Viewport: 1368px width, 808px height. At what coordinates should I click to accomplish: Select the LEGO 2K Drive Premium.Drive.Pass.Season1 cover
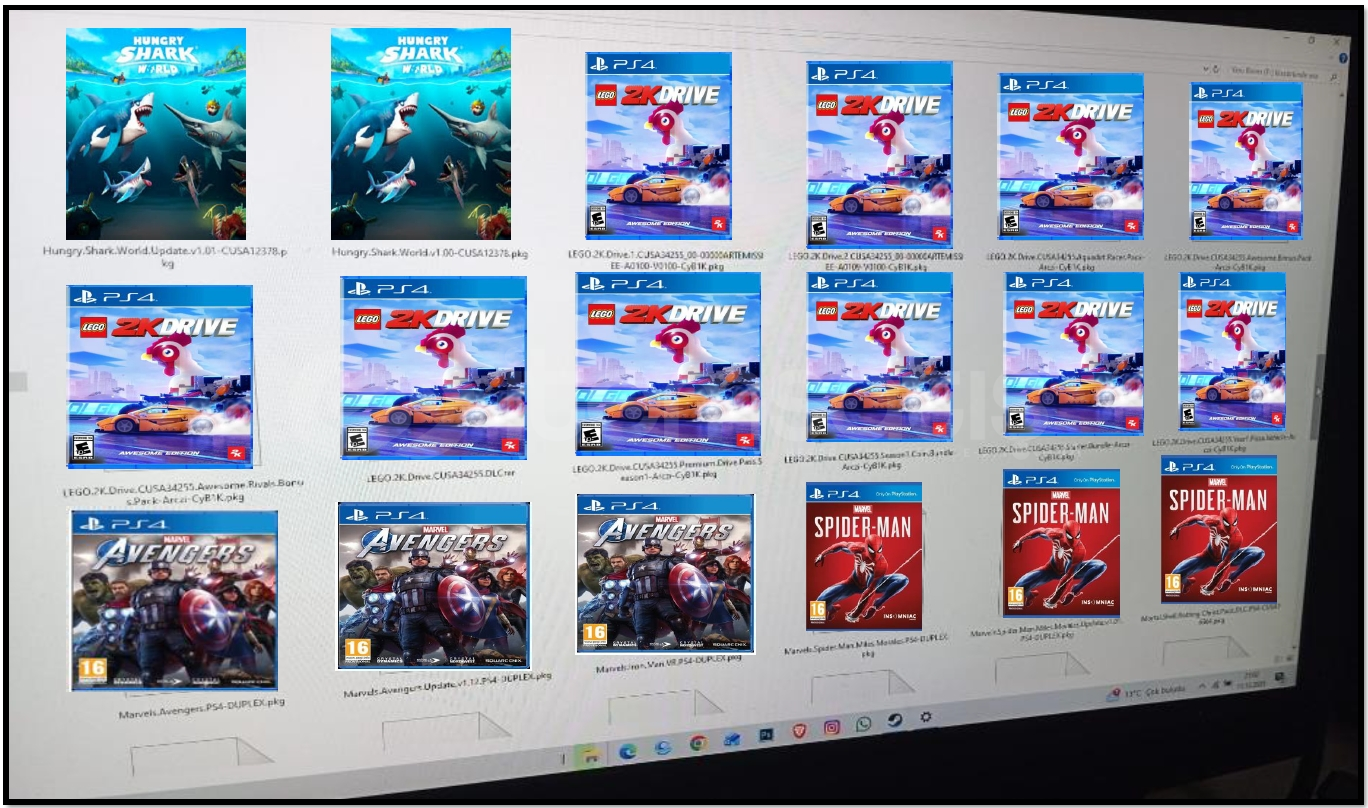point(668,364)
